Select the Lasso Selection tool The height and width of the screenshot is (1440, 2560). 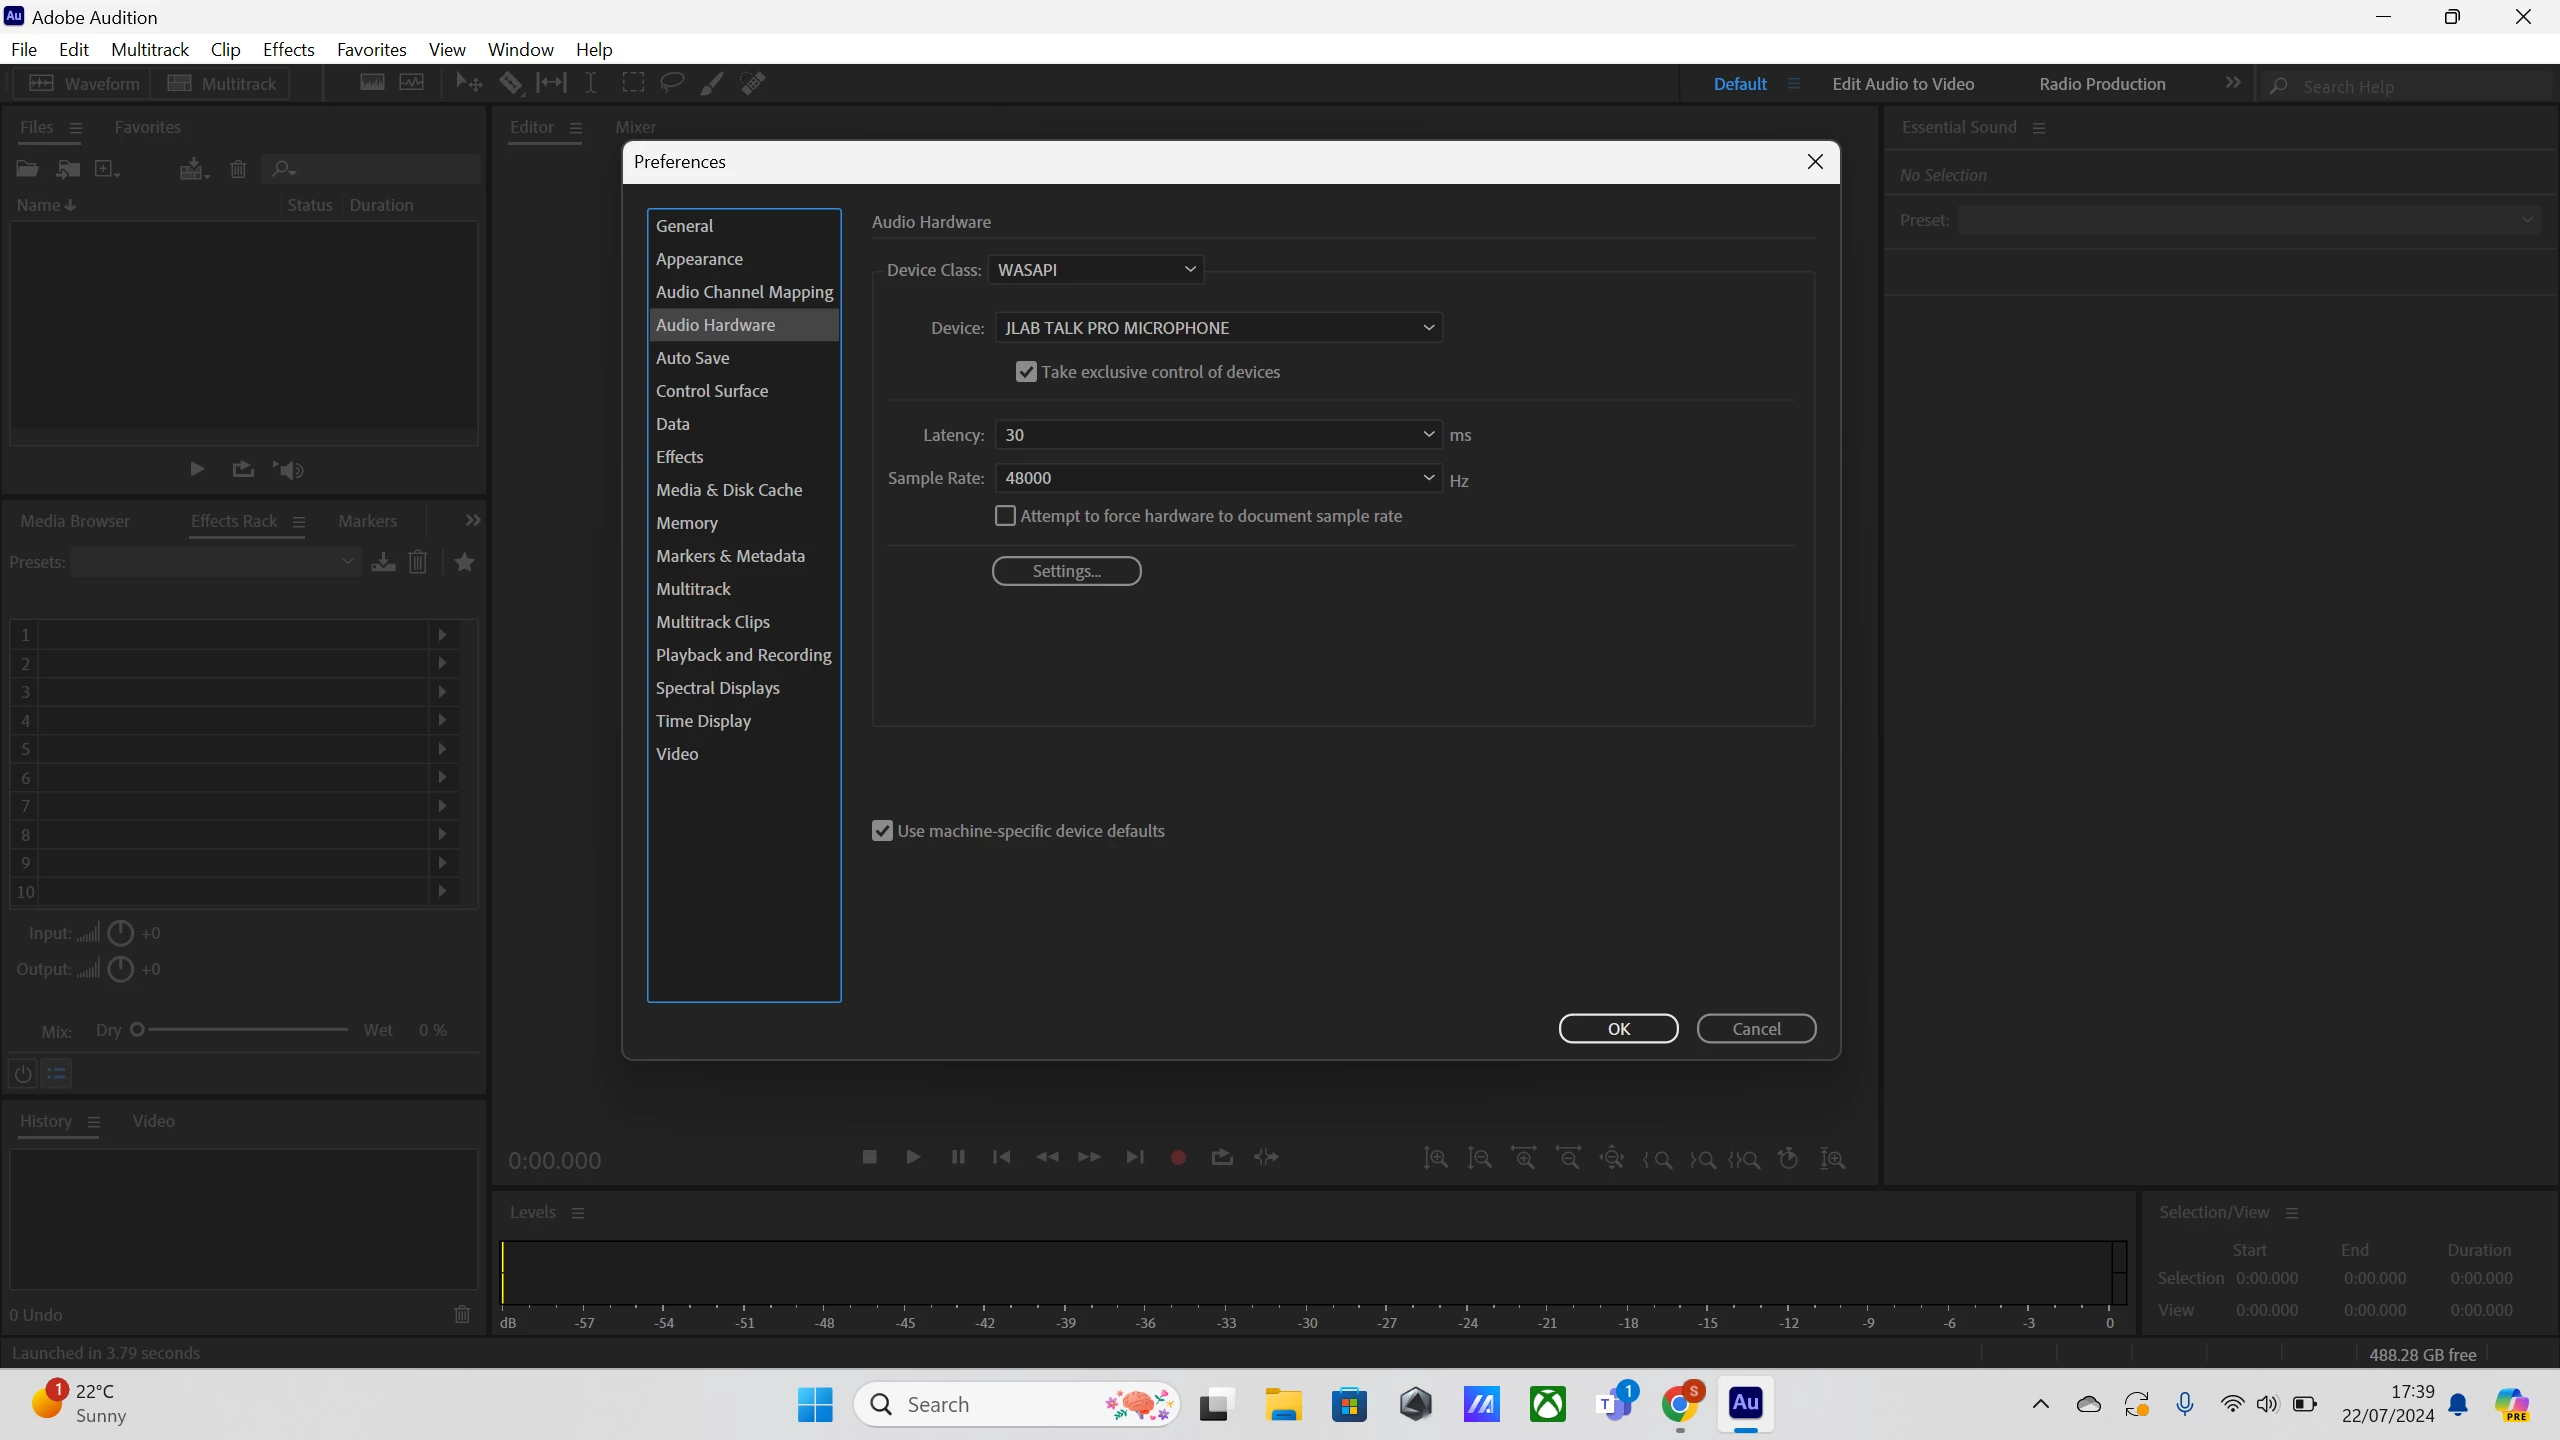(x=672, y=83)
